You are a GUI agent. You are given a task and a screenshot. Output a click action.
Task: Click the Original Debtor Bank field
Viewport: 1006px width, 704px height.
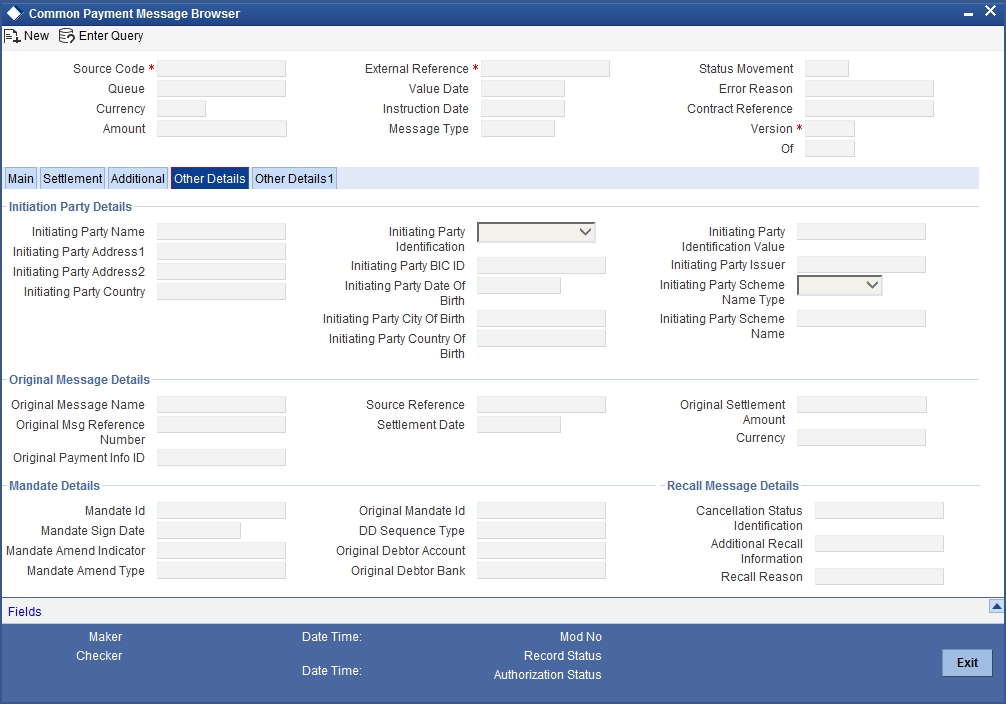coord(541,571)
